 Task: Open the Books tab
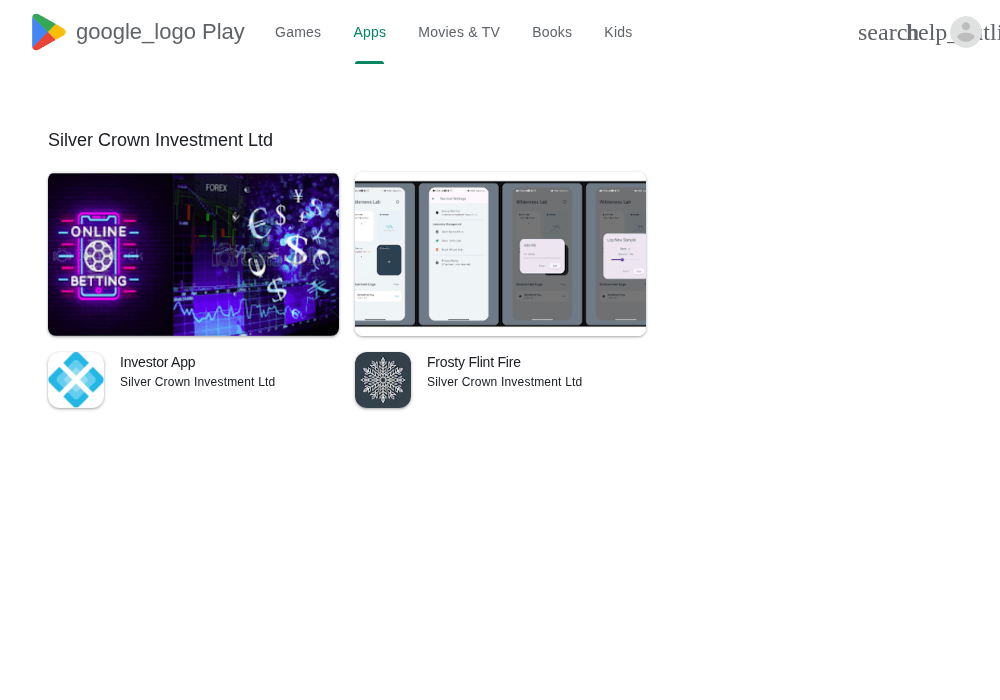pos(552,33)
